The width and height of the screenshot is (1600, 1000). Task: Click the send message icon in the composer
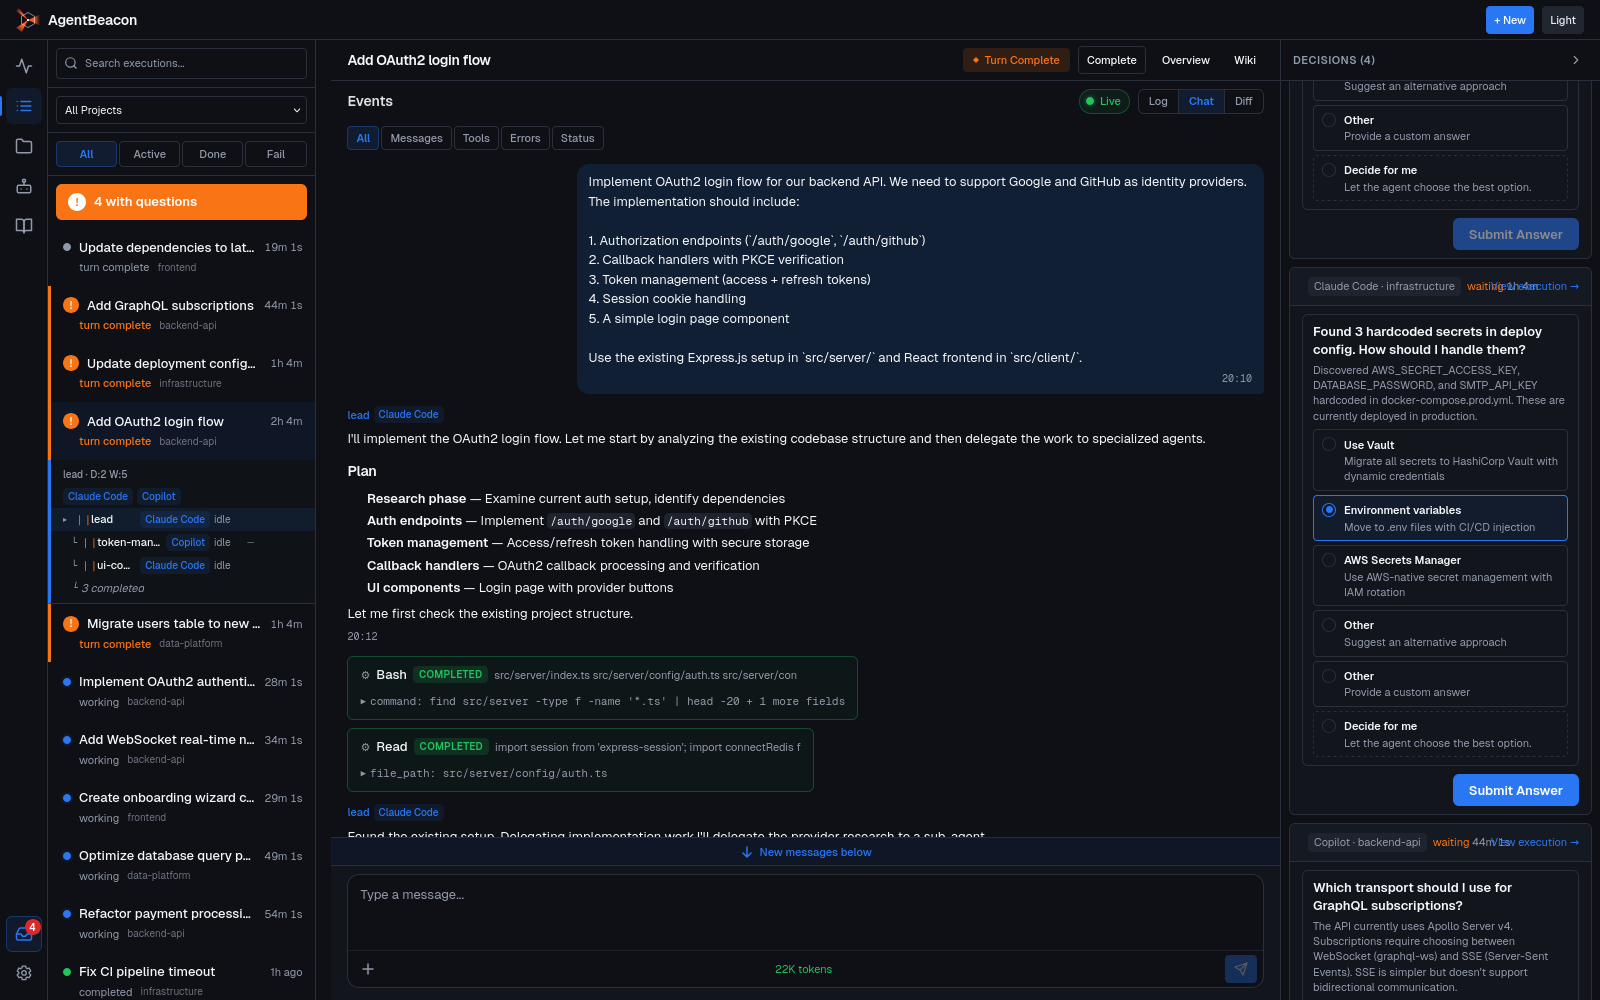[x=1240, y=969]
